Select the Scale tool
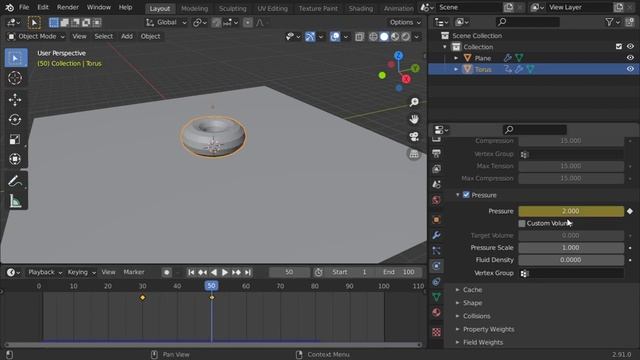 click(x=16, y=139)
